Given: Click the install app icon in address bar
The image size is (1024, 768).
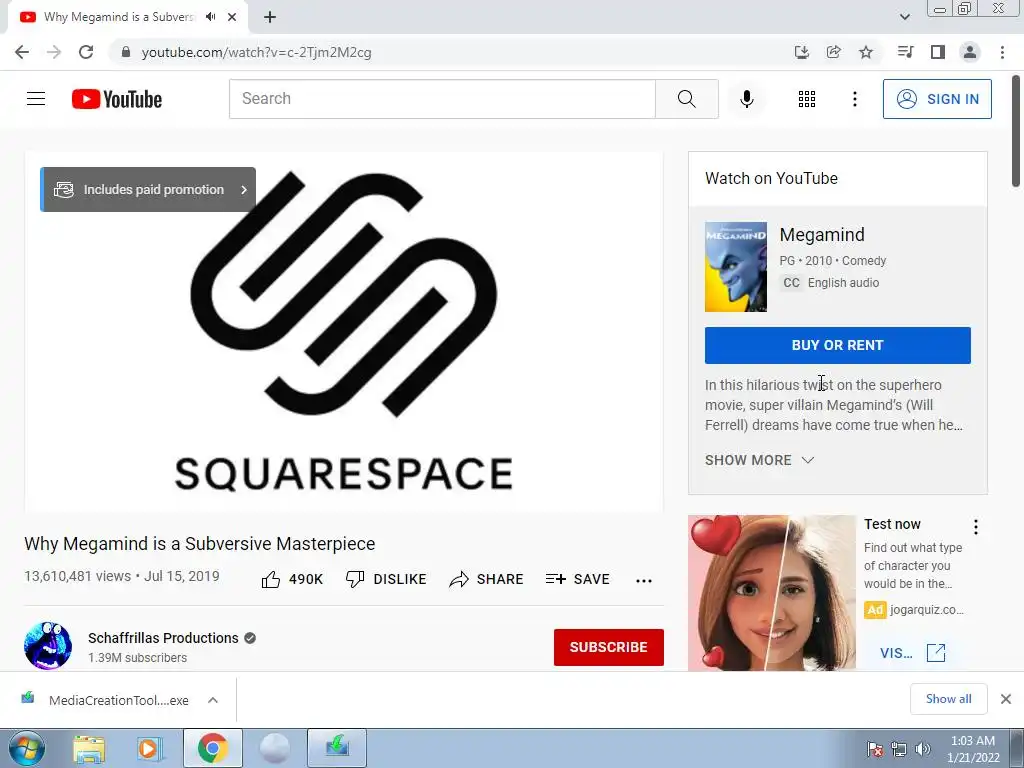Looking at the screenshot, I should pos(801,52).
